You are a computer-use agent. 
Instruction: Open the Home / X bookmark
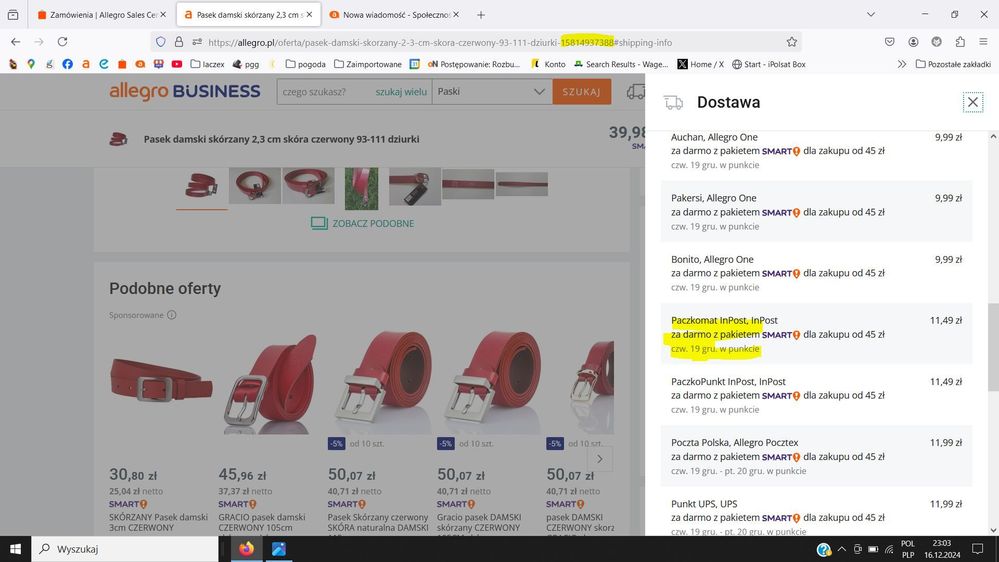pos(700,64)
